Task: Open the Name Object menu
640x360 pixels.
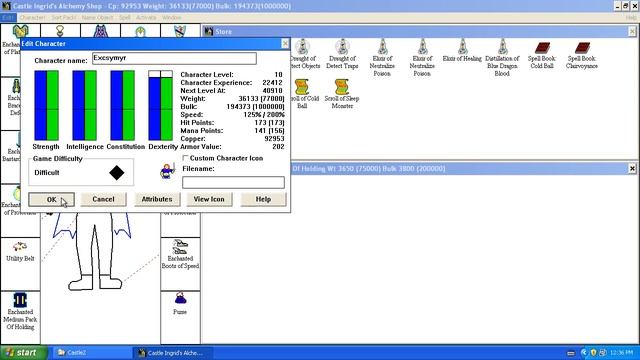Action: pyautogui.click(x=98, y=18)
